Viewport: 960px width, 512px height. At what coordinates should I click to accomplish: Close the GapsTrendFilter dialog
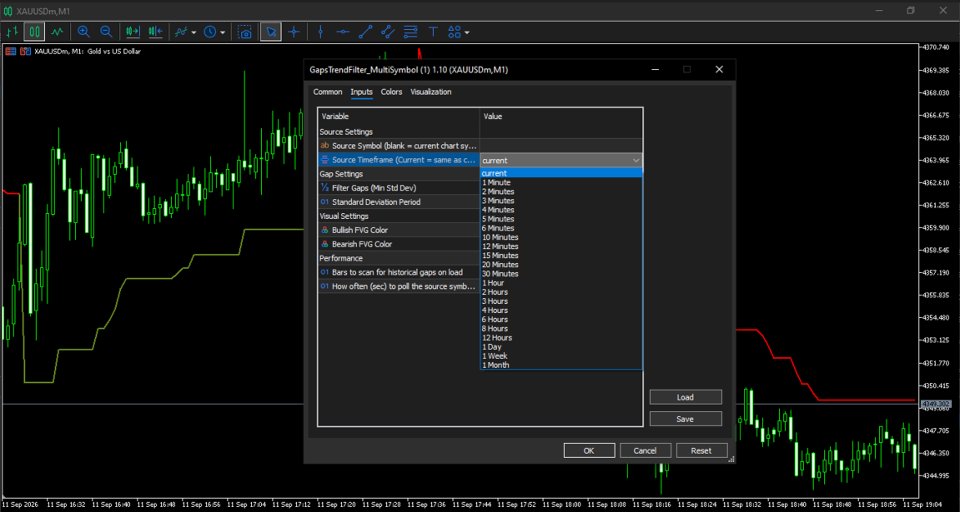pyautogui.click(x=719, y=70)
